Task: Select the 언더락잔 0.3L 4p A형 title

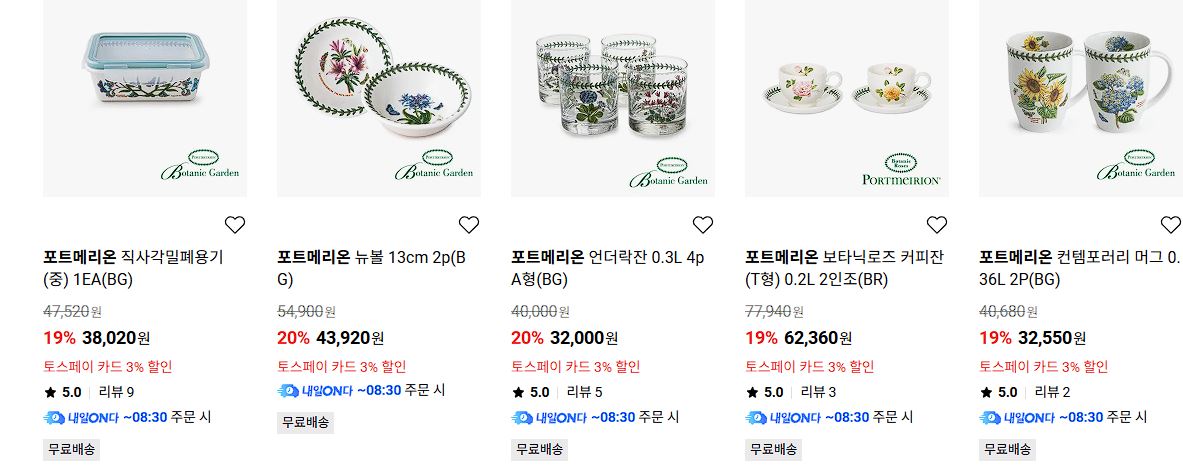Action: coord(607,268)
